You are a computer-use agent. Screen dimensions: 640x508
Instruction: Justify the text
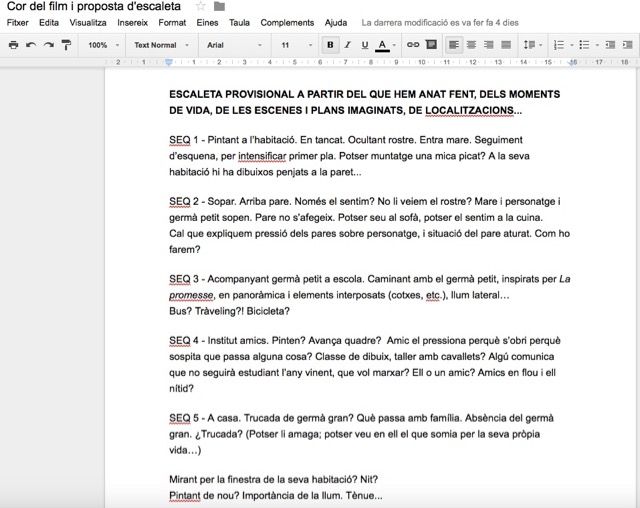point(506,45)
